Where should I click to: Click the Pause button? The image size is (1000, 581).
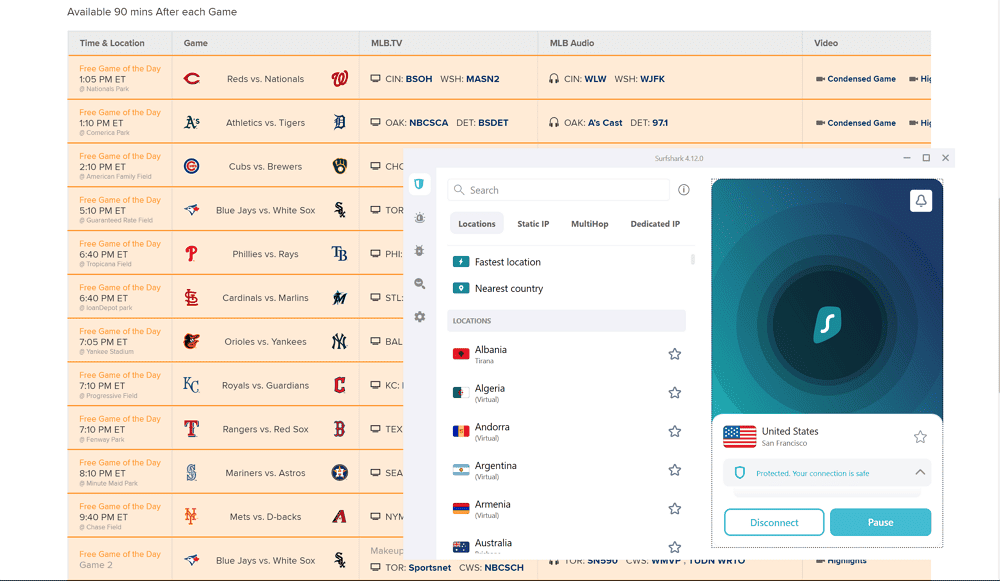click(881, 522)
